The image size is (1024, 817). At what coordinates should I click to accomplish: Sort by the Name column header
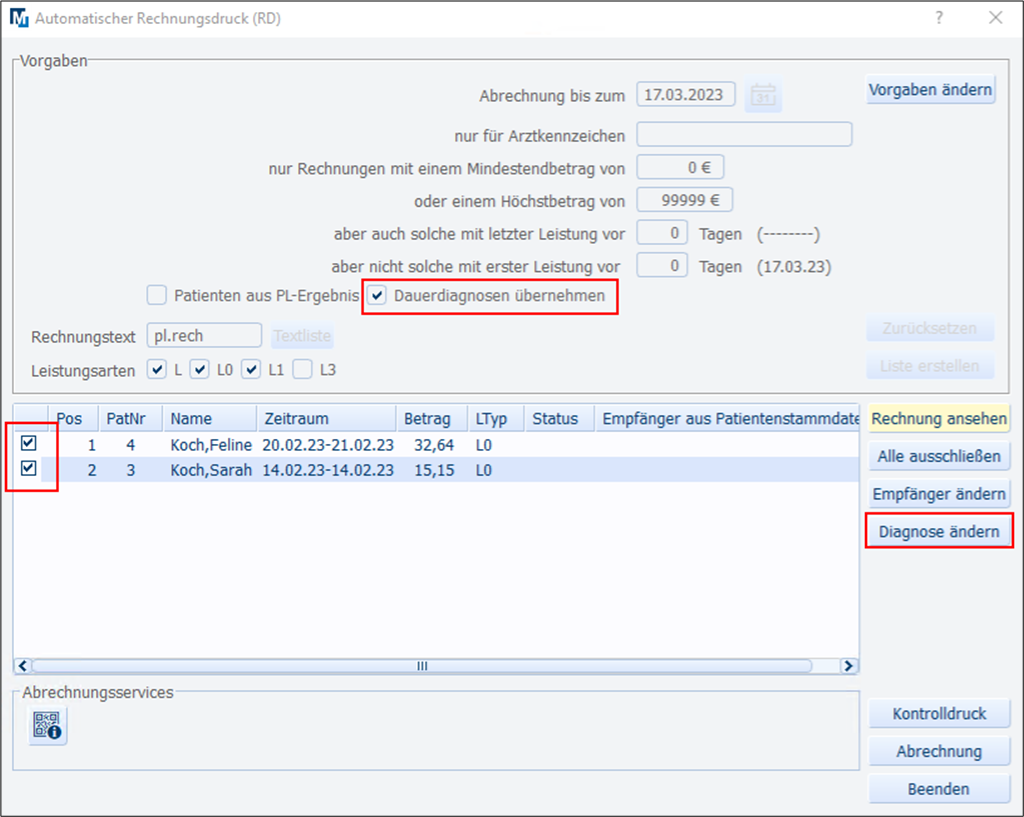tap(210, 419)
